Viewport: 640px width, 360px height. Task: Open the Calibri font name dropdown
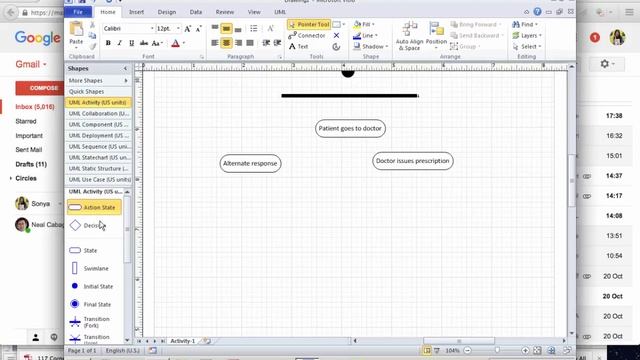pos(152,29)
